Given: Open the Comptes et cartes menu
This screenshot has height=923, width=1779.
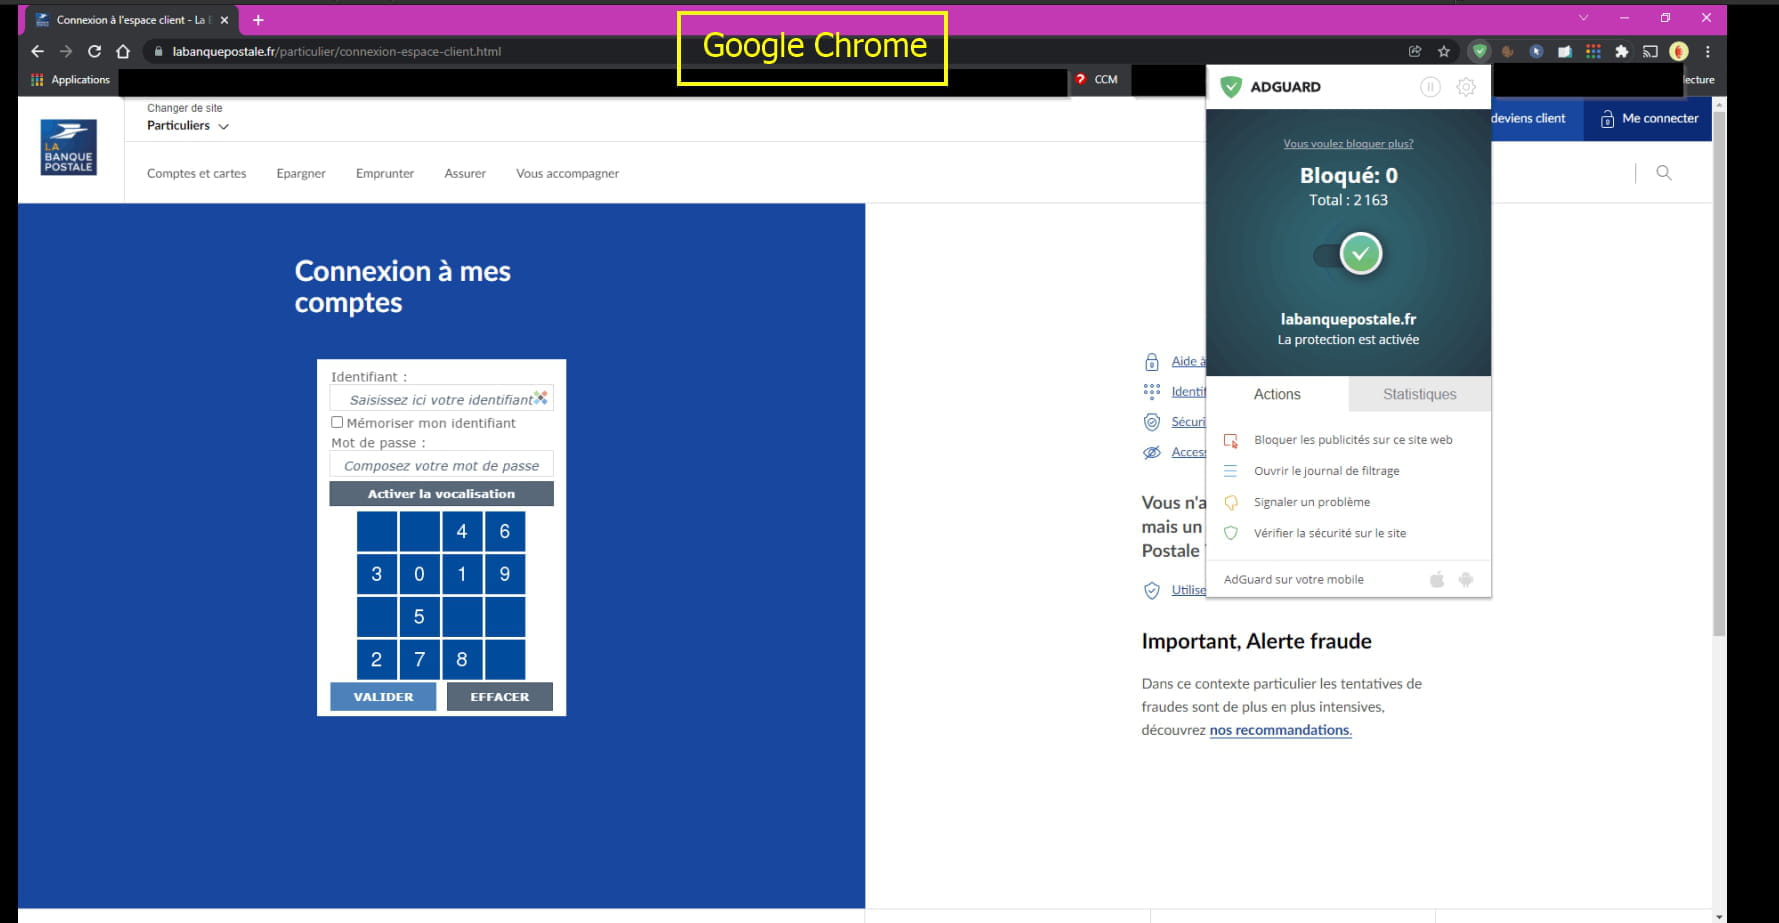Looking at the screenshot, I should (x=196, y=173).
